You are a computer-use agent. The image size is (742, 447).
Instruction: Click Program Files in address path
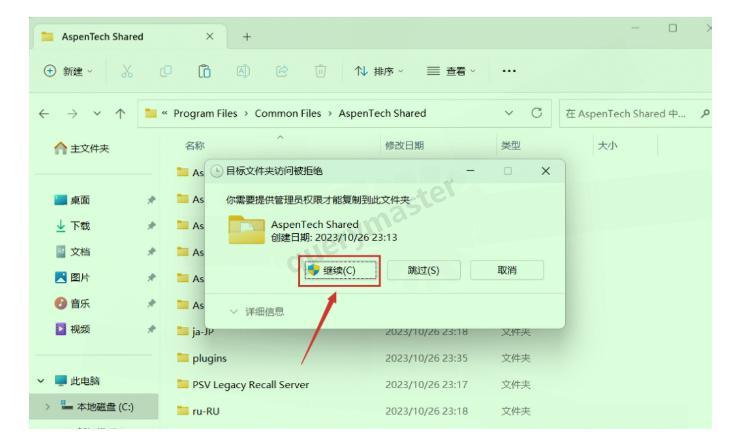205,114
